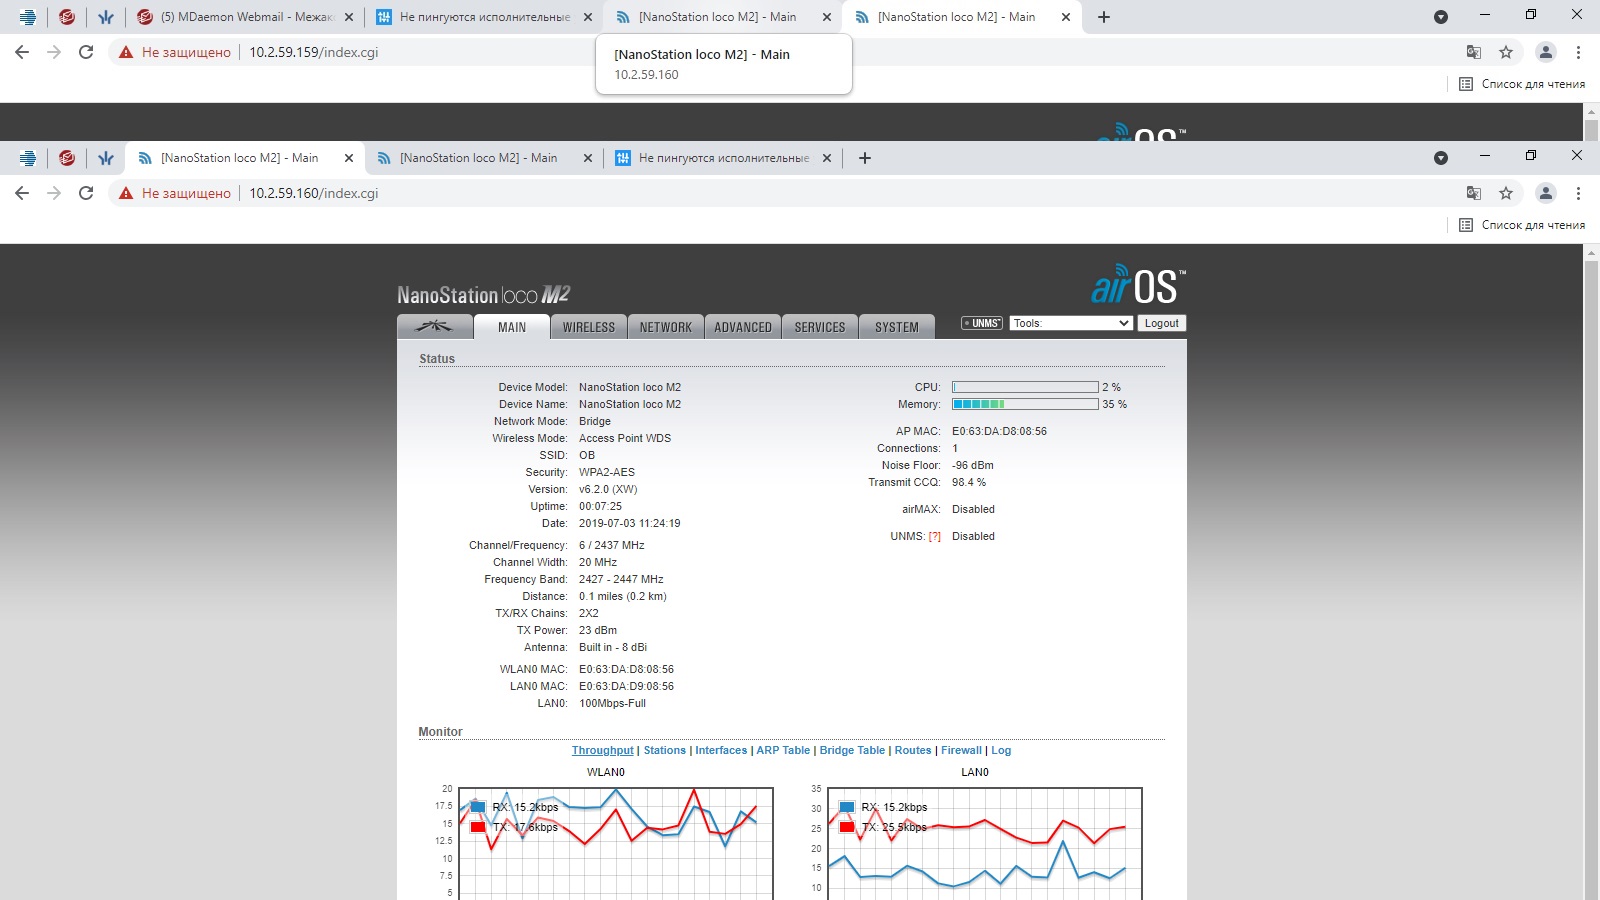The width and height of the screenshot is (1600, 900).
Task: Bookmark the 10.2.59.160 page with the star
Action: (1506, 193)
